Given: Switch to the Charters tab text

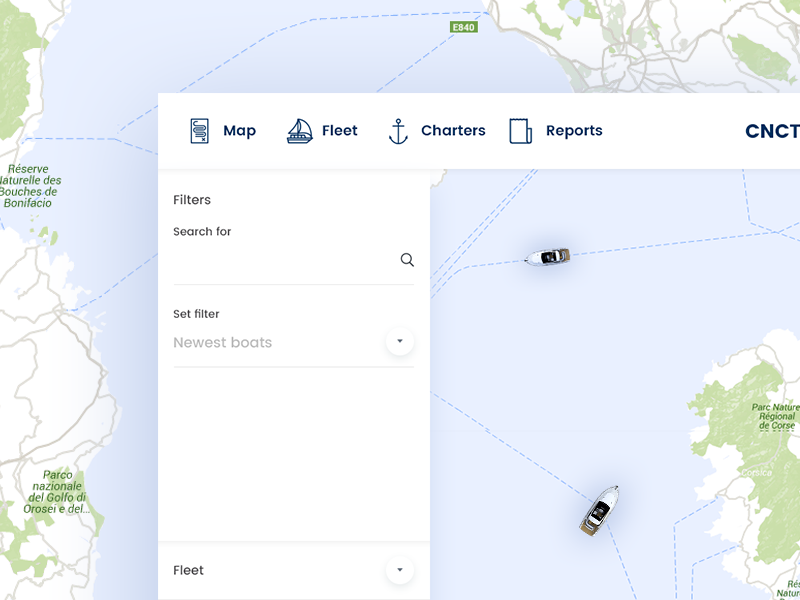Looking at the screenshot, I should point(453,131).
